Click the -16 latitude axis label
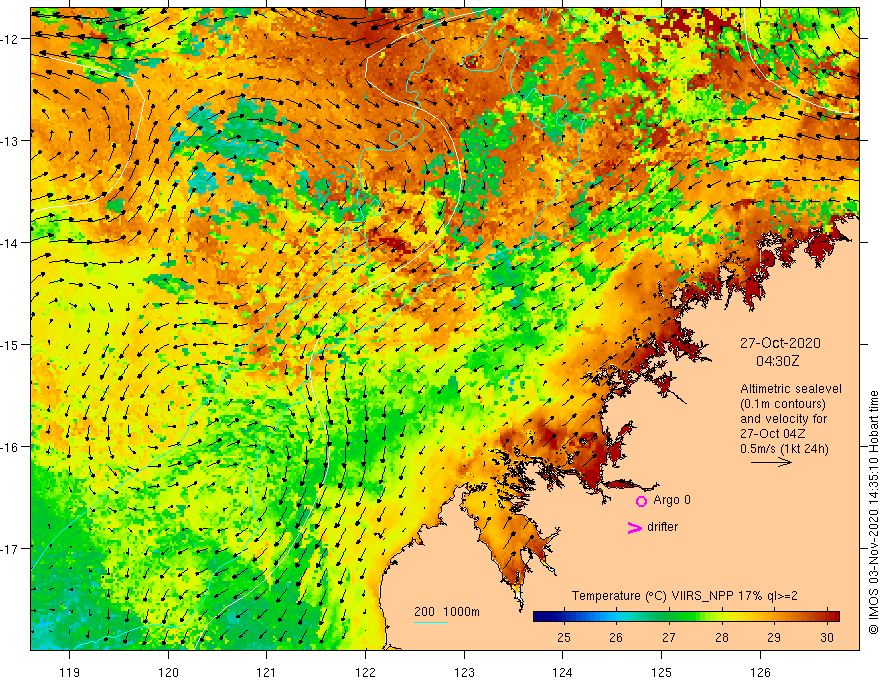Screen dimensions: 880x680 [11, 447]
